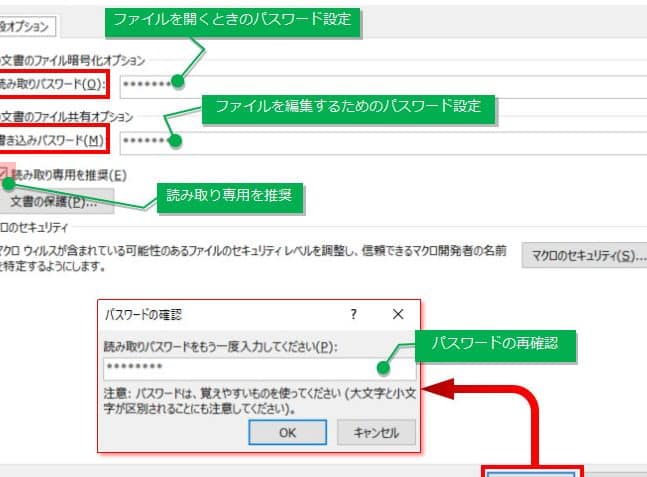Click キャンセル in パスワードの確認 dialog
Image resolution: width=647 pixels, height=477 pixels.
(x=376, y=432)
